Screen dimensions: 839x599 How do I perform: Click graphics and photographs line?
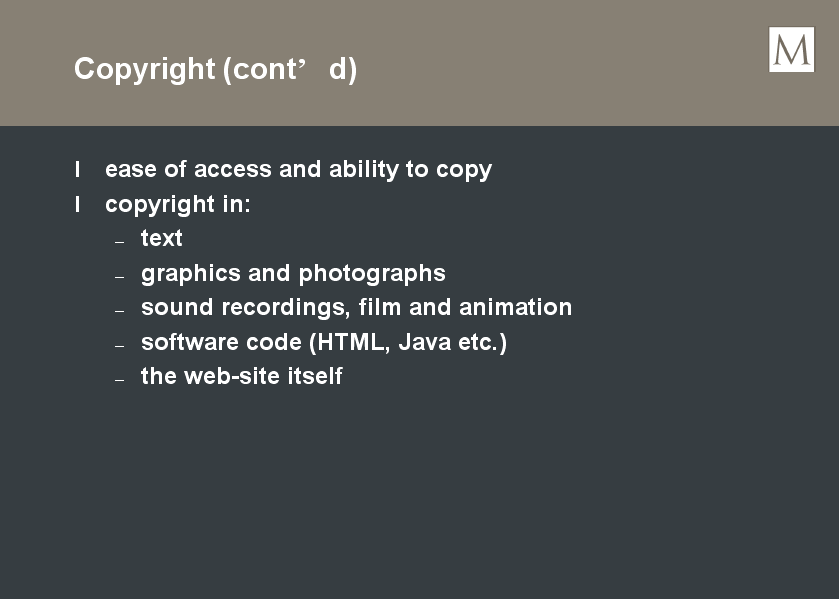pyautogui.click(x=293, y=274)
